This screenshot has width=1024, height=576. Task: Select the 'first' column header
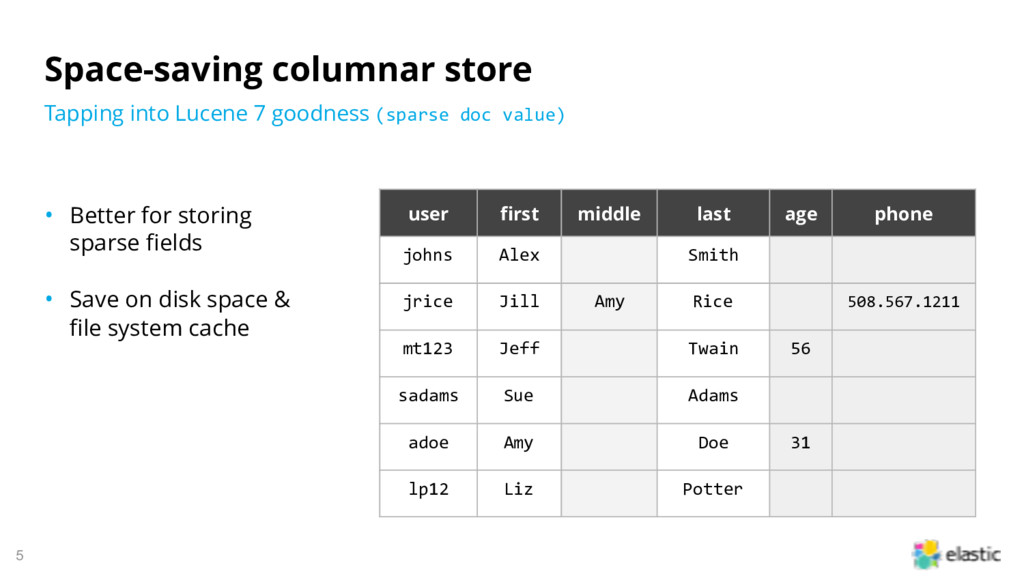coord(519,214)
